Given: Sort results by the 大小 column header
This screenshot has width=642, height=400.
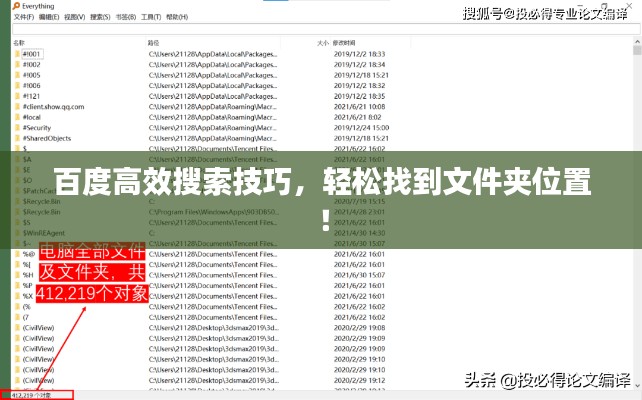Looking at the screenshot, I should point(323,43).
